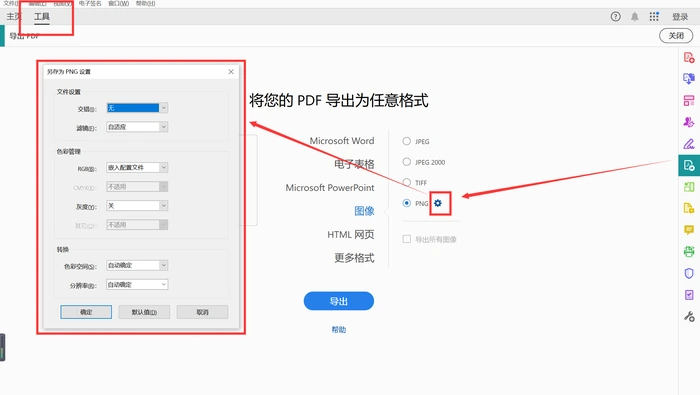Open the Fill & Sign pen tool
This screenshot has height=395, width=700.
pyautogui.click(x=689, y=144)
